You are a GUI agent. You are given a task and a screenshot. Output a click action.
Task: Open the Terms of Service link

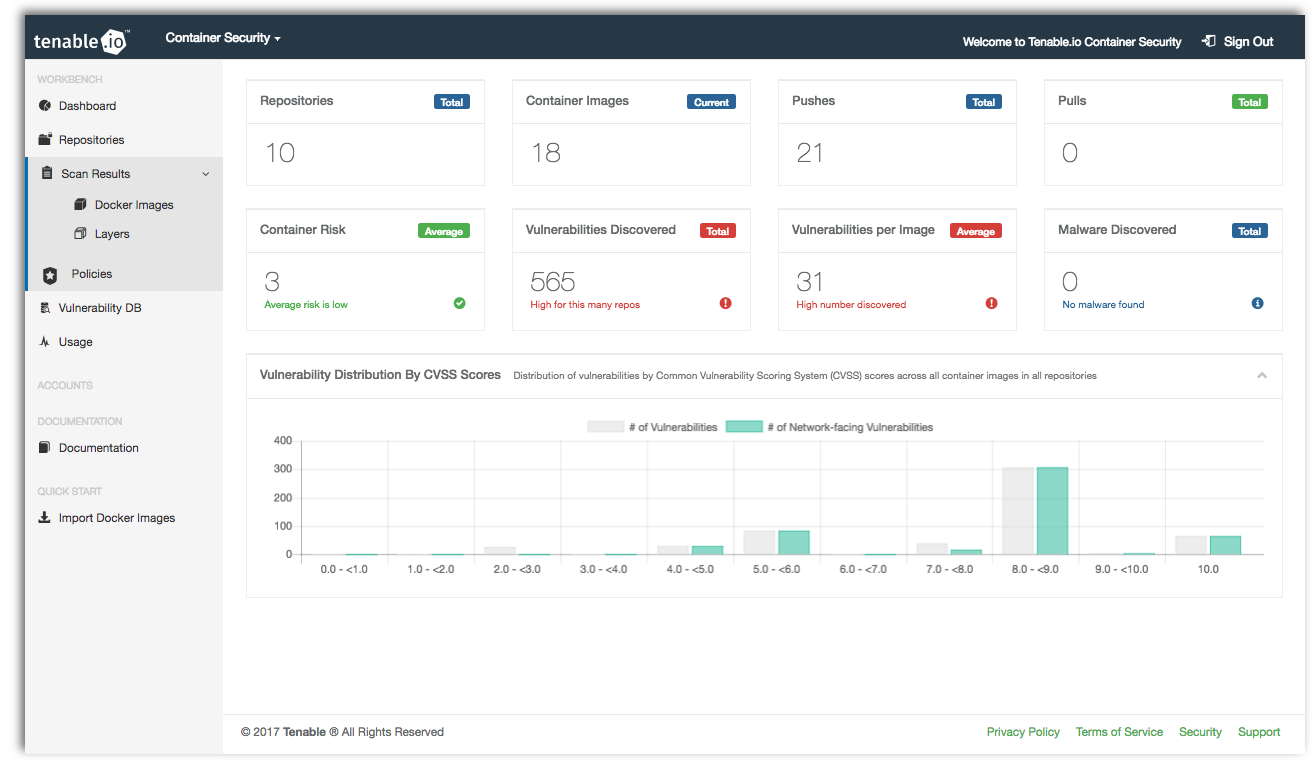pos(1119,732)
